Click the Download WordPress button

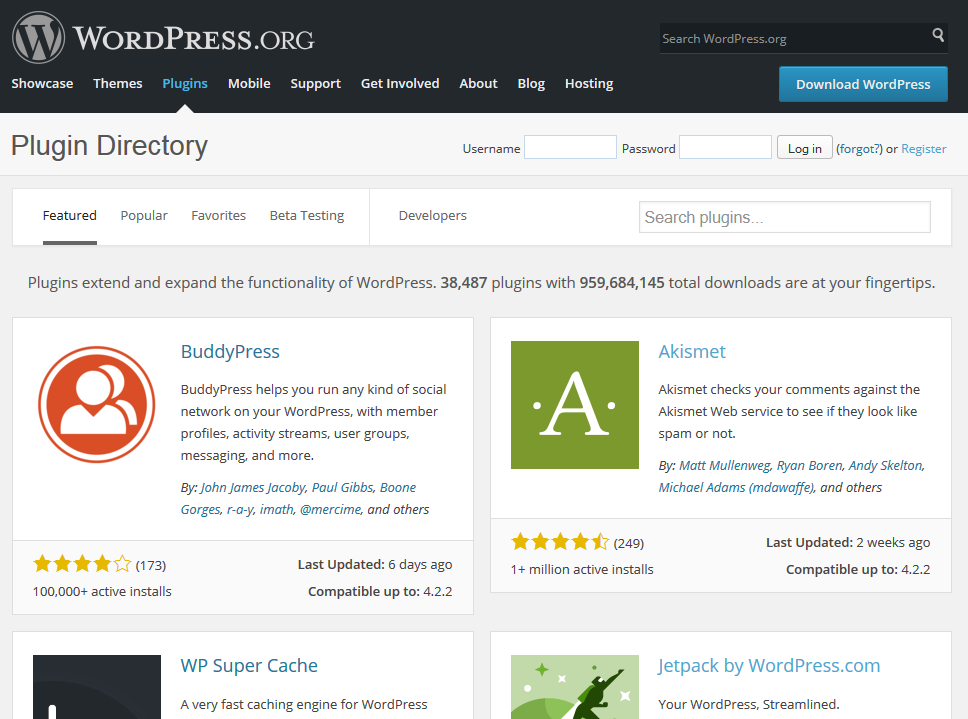pos(863,84)
